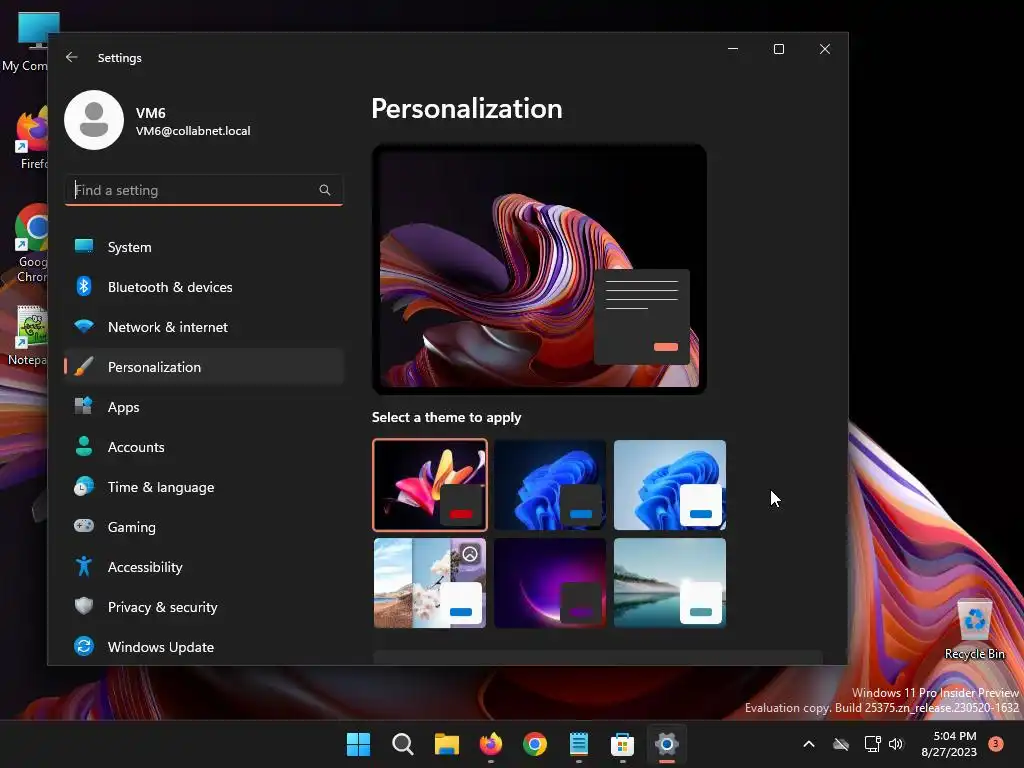Open the Accounts settings category
The width and height of the screenshot is (1024, 768).
[204, 447]
